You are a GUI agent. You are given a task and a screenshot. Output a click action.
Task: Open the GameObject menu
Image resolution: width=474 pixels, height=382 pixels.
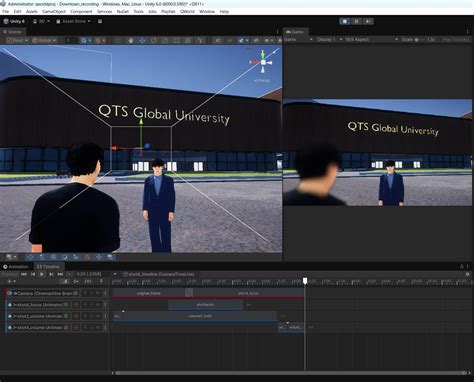pos(54,12)
